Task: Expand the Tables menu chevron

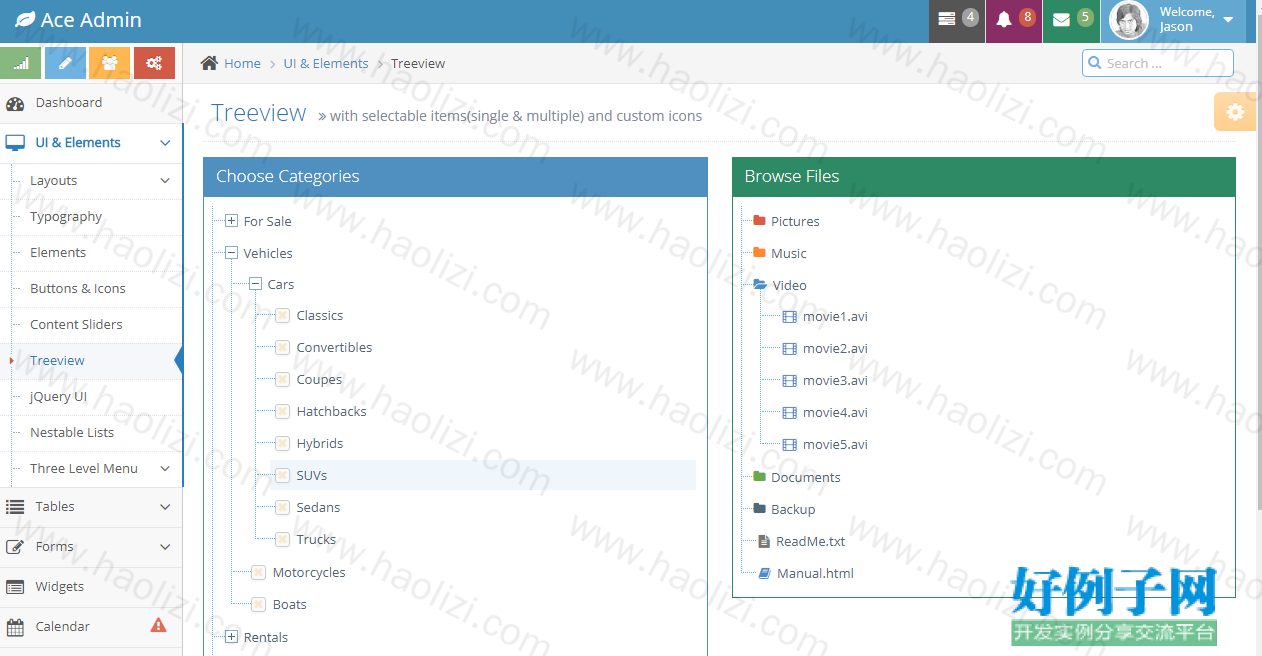Action: 165,507
